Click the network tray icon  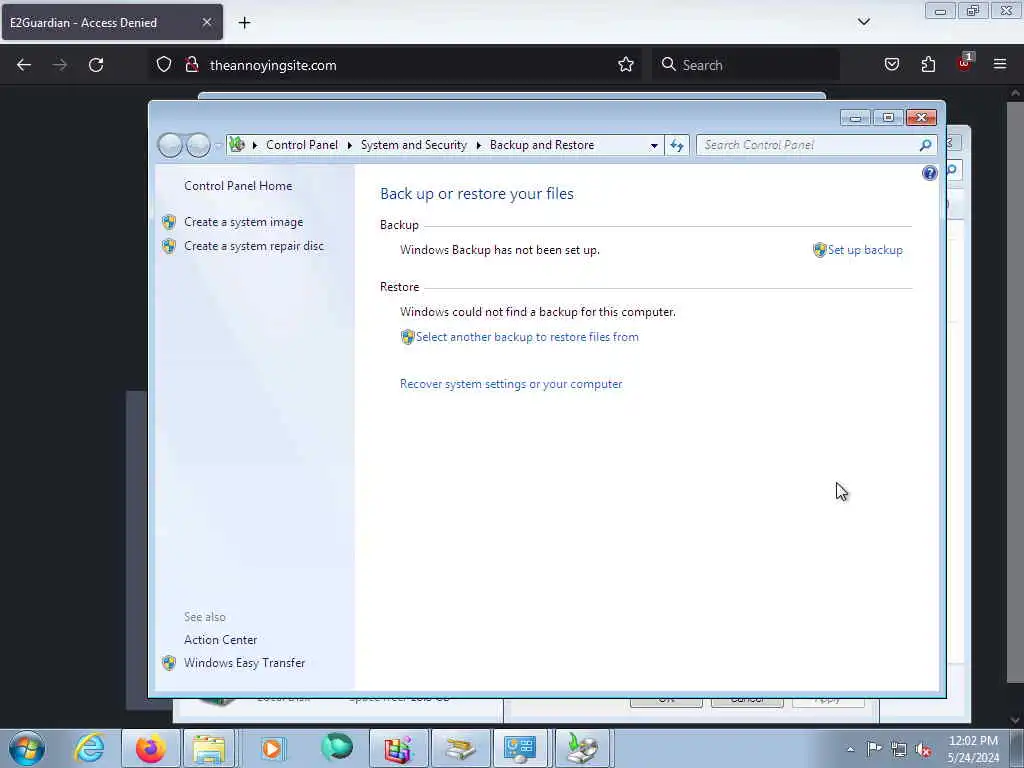pyautogui.click(x=899, y=749)
